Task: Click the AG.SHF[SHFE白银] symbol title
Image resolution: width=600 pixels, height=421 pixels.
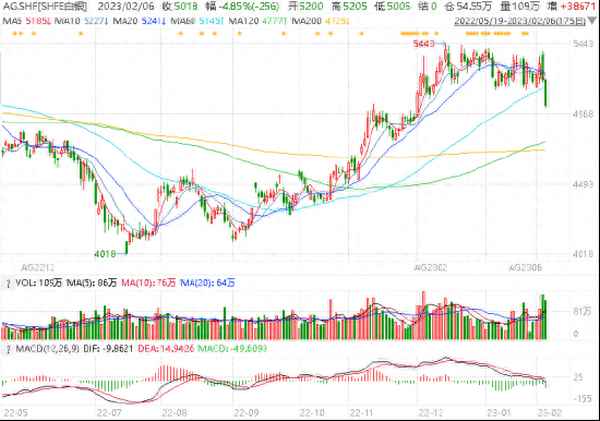Action: [44, 6]
